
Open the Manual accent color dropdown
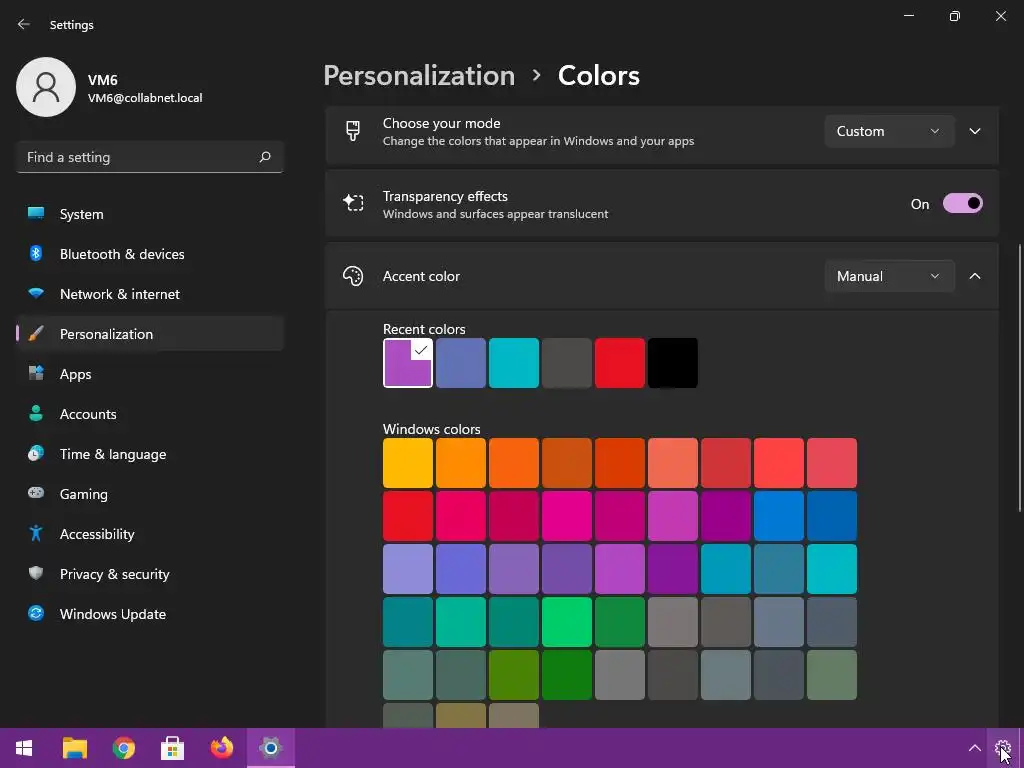889,276
